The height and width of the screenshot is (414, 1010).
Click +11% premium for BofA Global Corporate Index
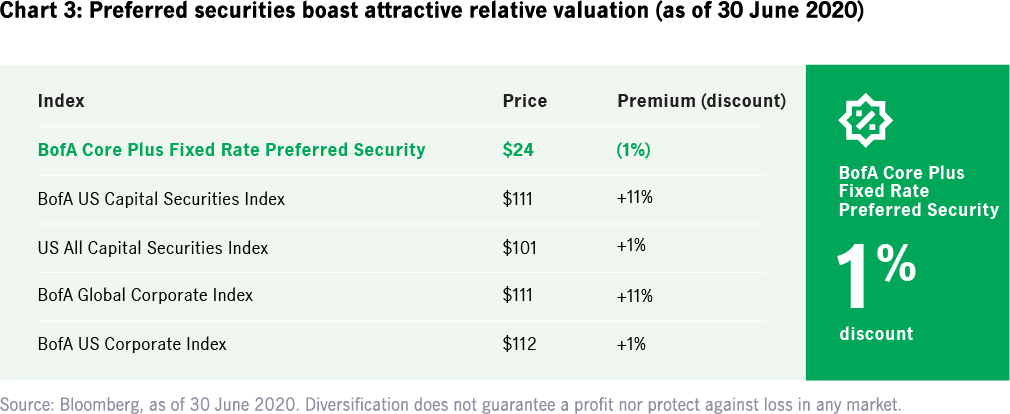(635, 295)
